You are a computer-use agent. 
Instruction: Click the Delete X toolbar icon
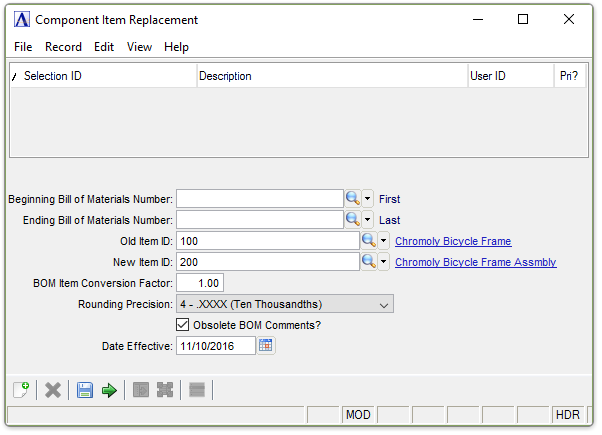[53, 390]
